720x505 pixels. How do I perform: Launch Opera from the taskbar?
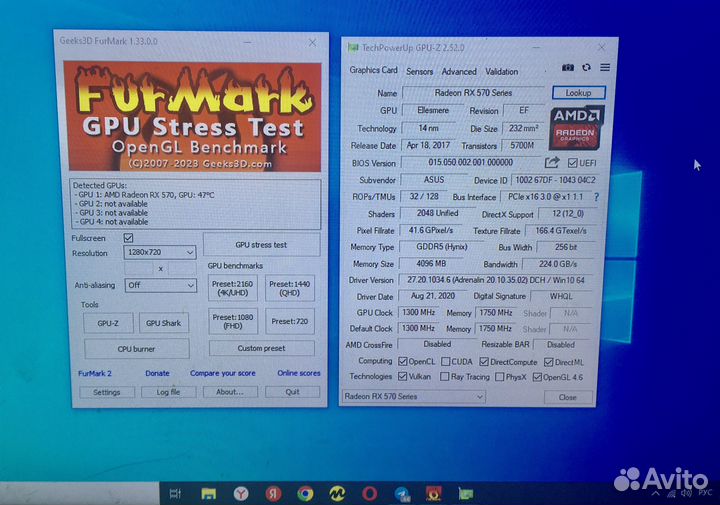coord(370,494)
